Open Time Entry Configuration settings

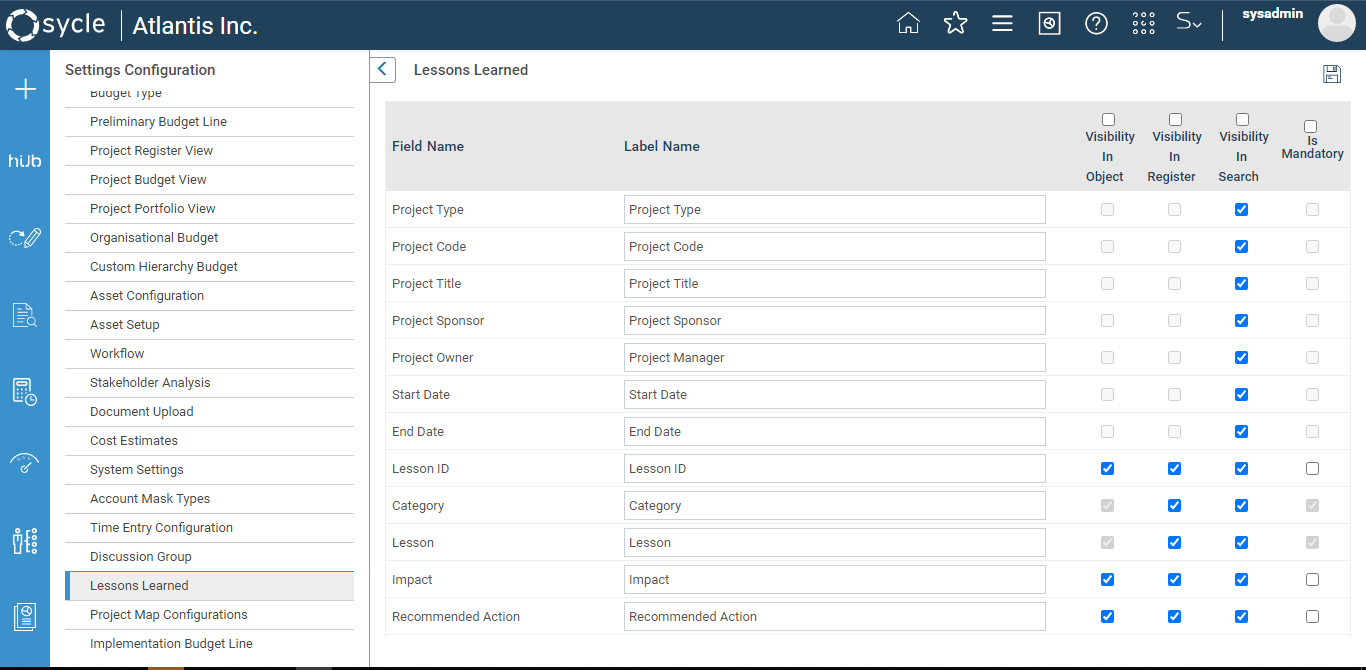tap(209, 528)
